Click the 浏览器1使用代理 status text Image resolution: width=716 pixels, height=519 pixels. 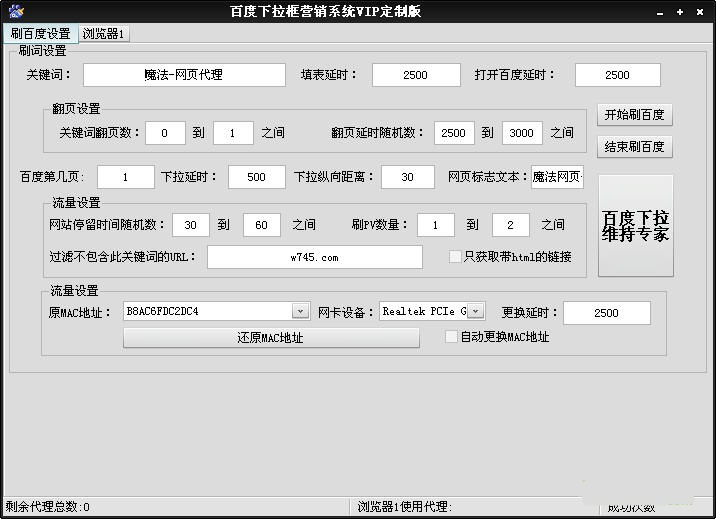tap(405, 507)
